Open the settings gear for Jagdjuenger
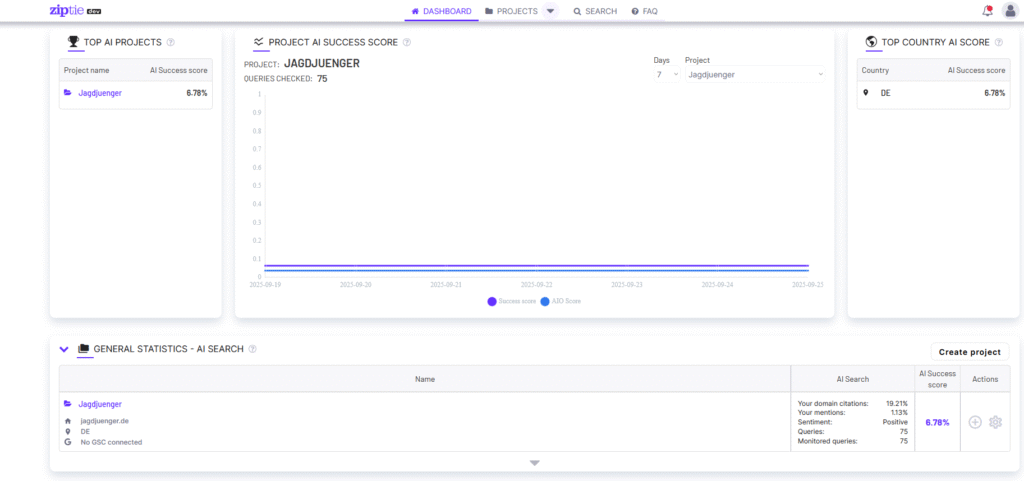This screenshot has width=1024, height=481. (995, 422)
